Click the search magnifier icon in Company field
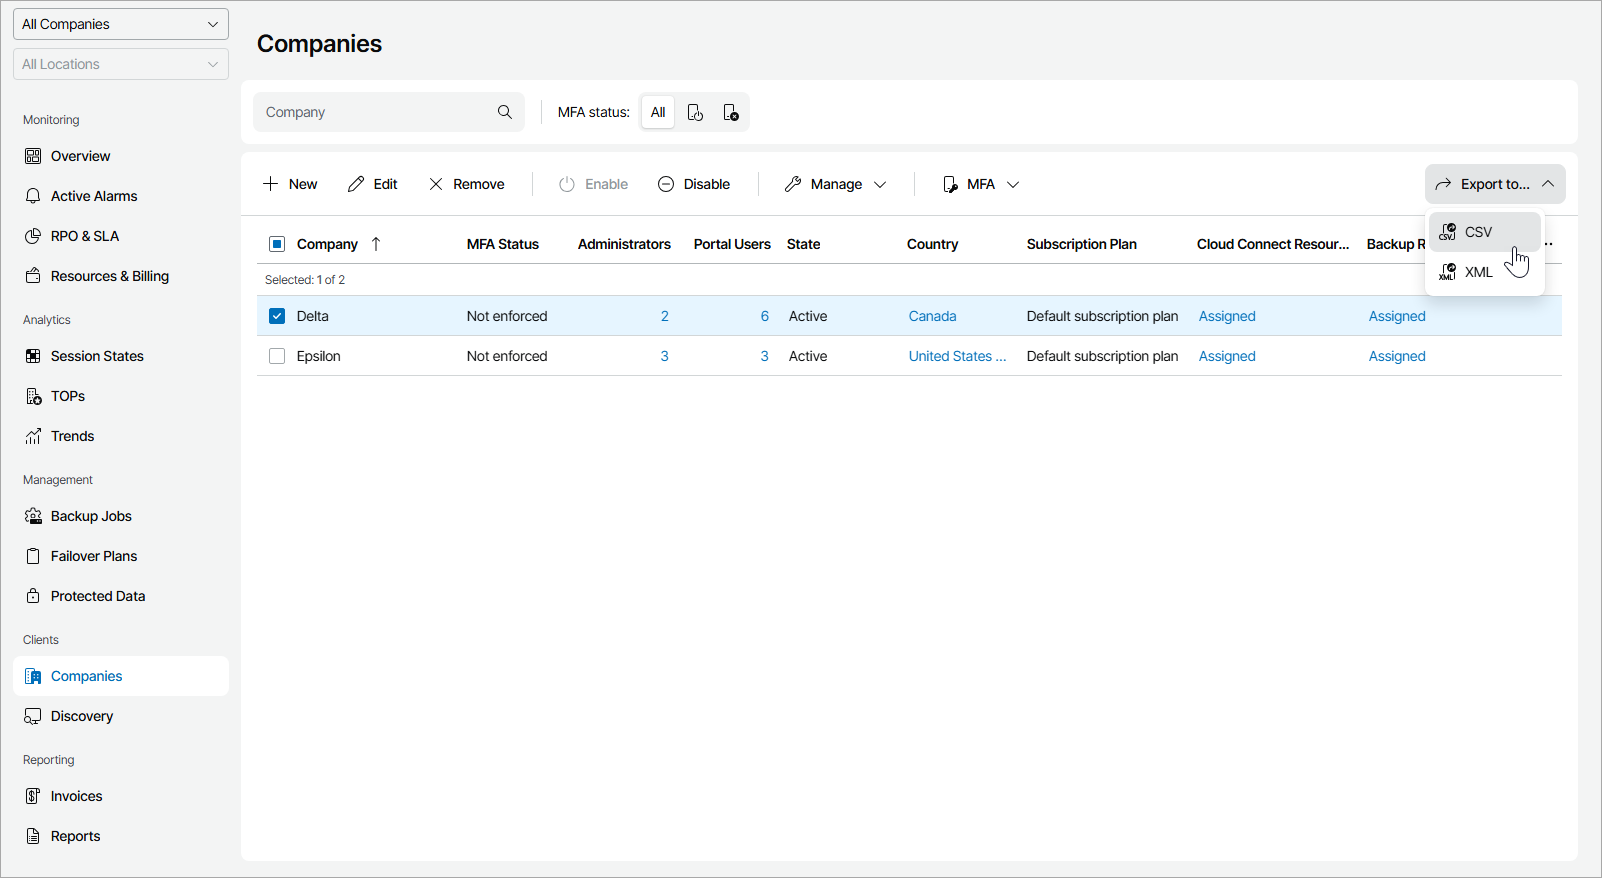The image size is (1602, 878). coord(505,112)
